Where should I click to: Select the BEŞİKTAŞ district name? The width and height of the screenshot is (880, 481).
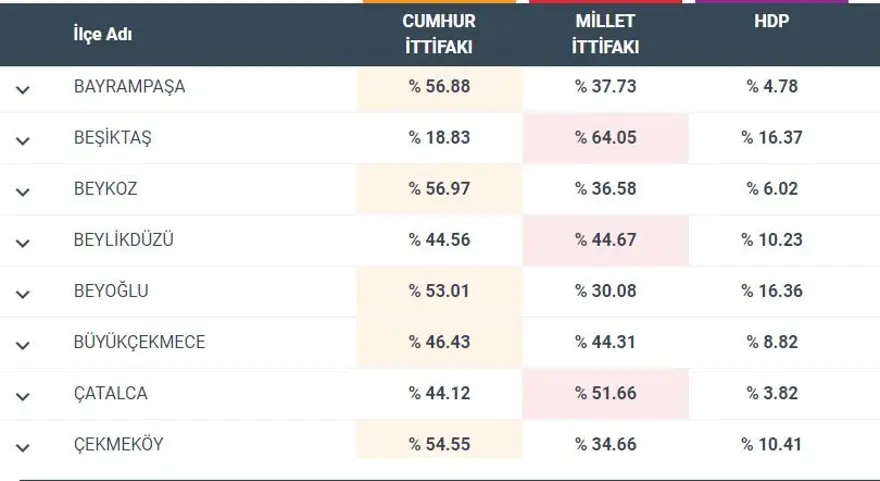(112, 138)
